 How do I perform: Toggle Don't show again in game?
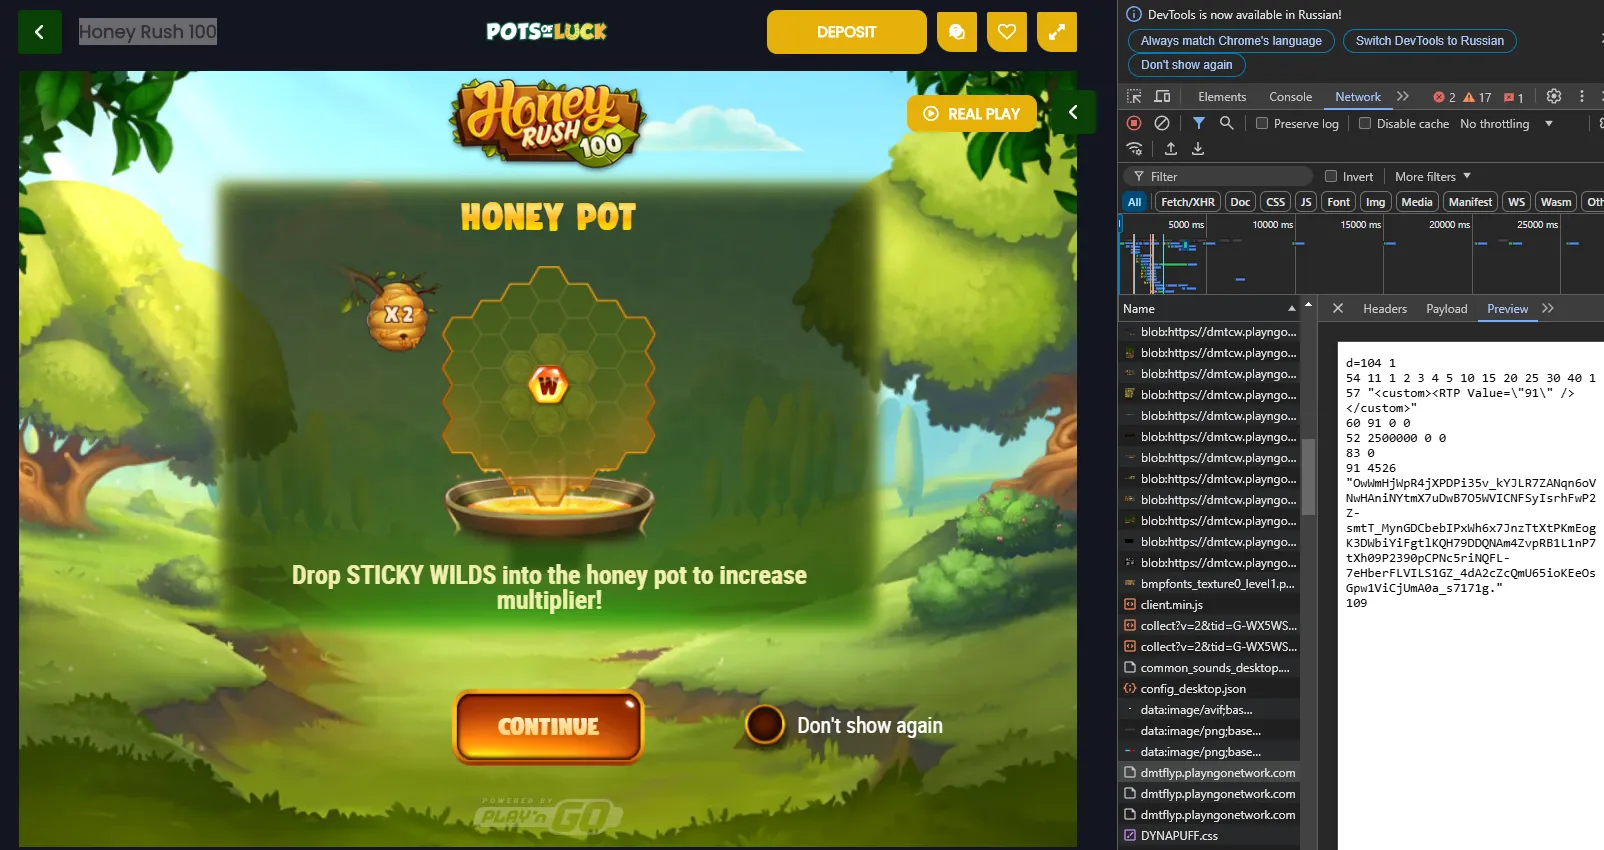click(x=765, y=725)
